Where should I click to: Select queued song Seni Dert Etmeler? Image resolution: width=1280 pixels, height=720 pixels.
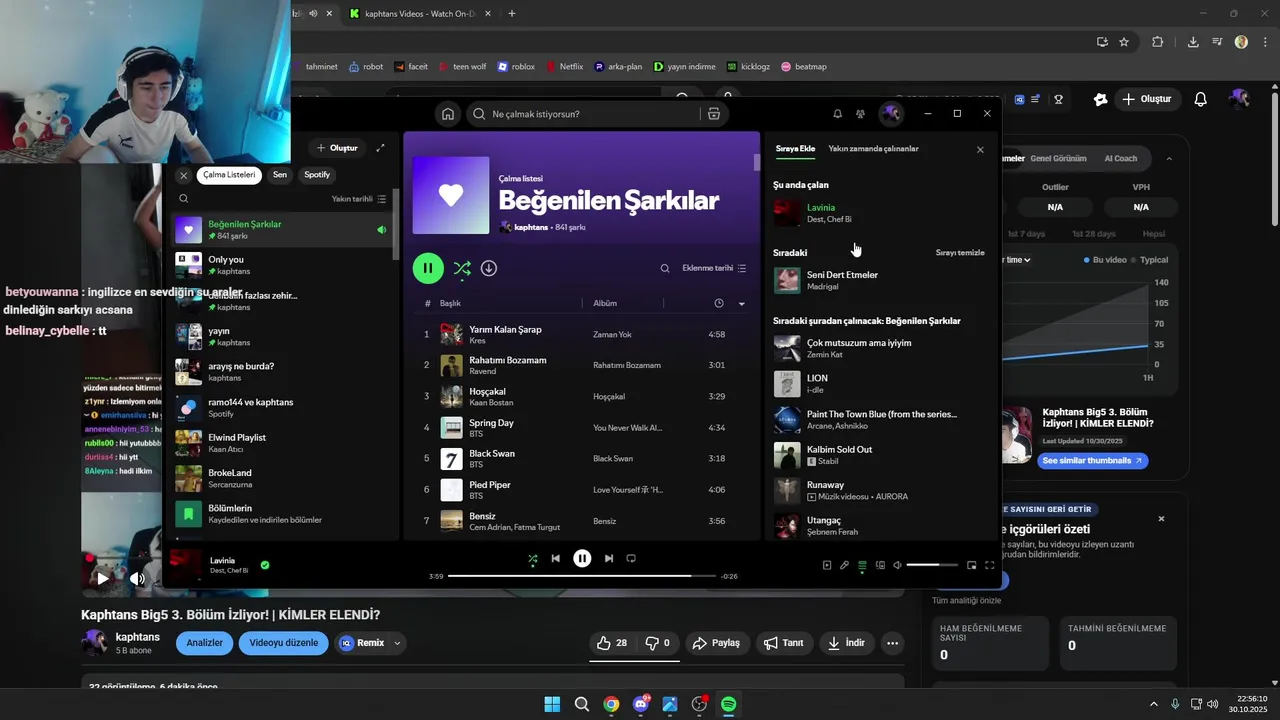pyautogui.click(x=880, y=280)
